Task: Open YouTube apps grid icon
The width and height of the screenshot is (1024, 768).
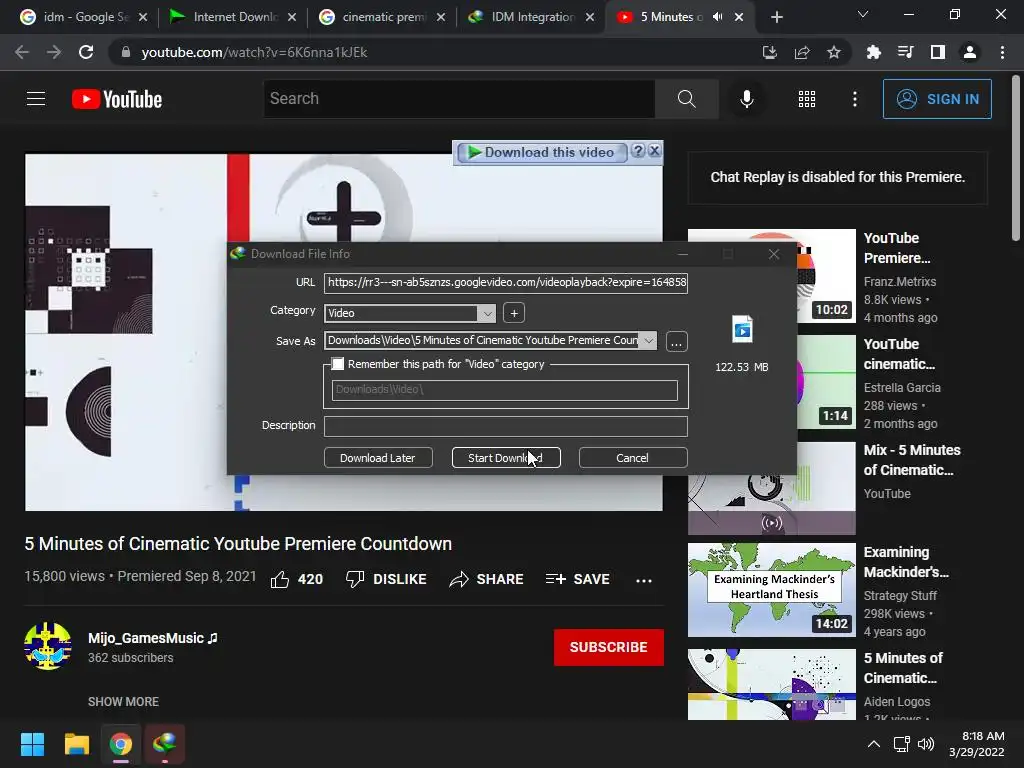Action: click(807, 99)
